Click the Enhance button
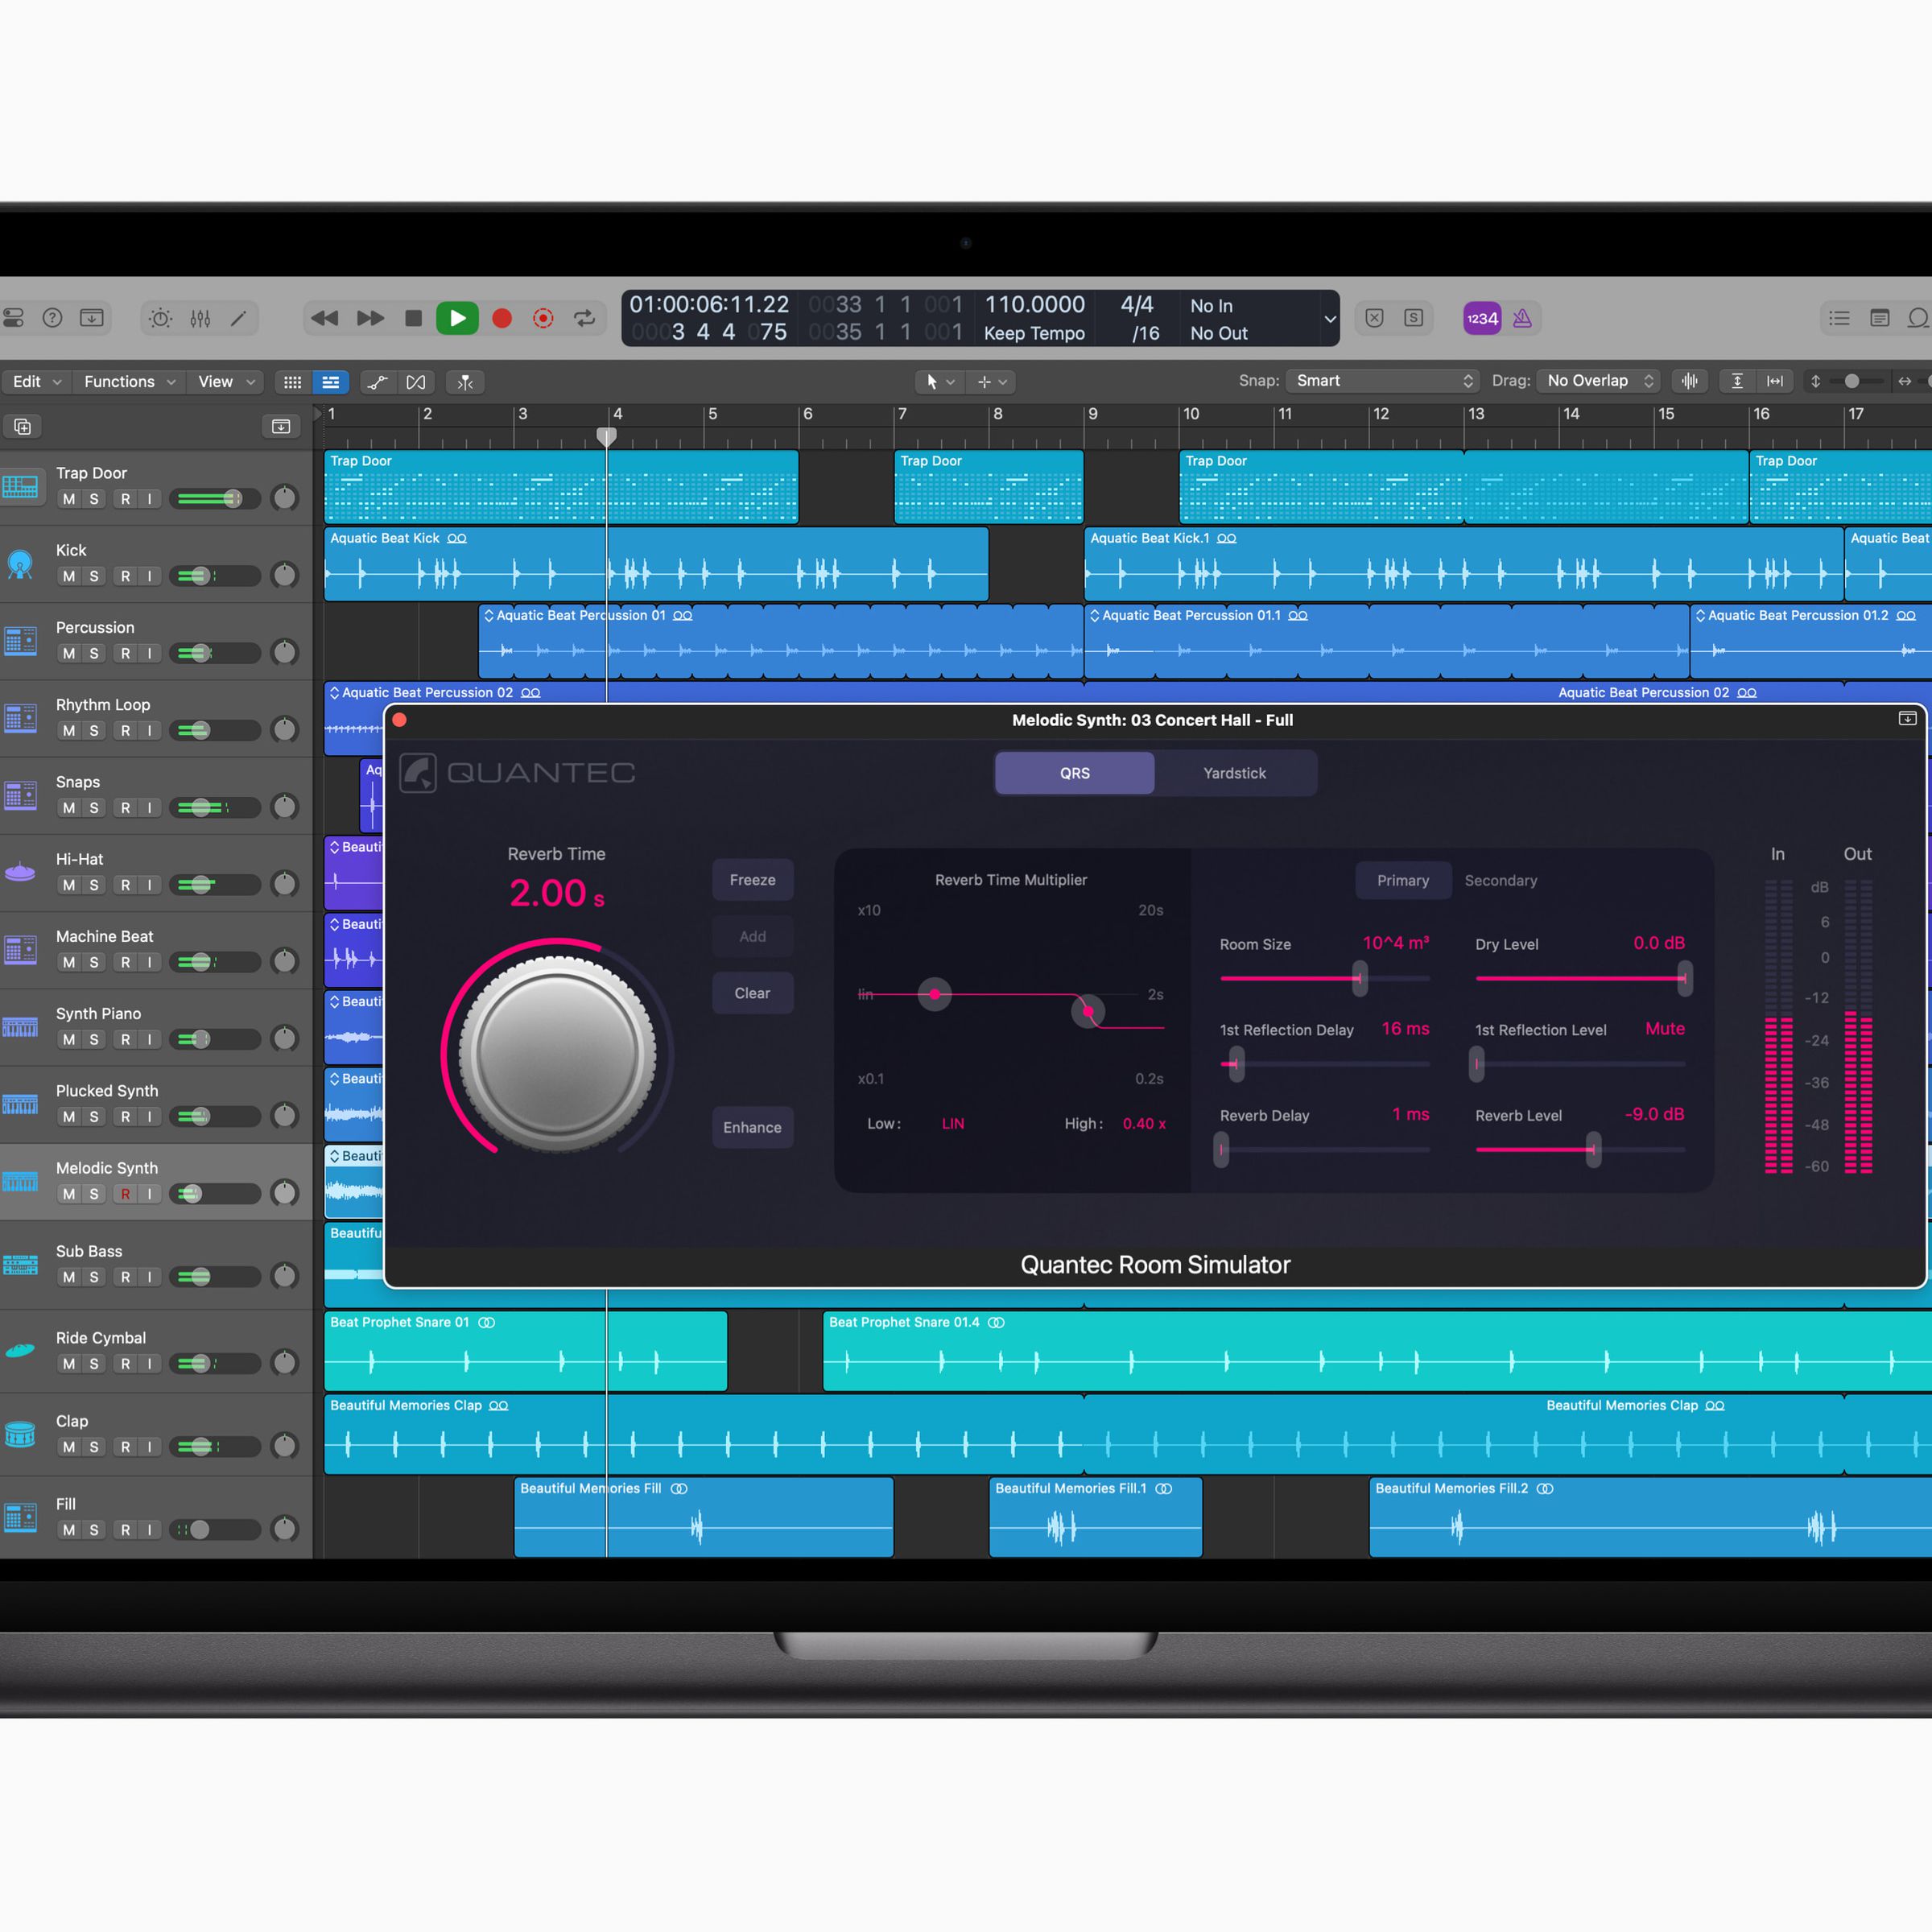This screenshot has height=1932, width=1932. (x=753, y=1127)
